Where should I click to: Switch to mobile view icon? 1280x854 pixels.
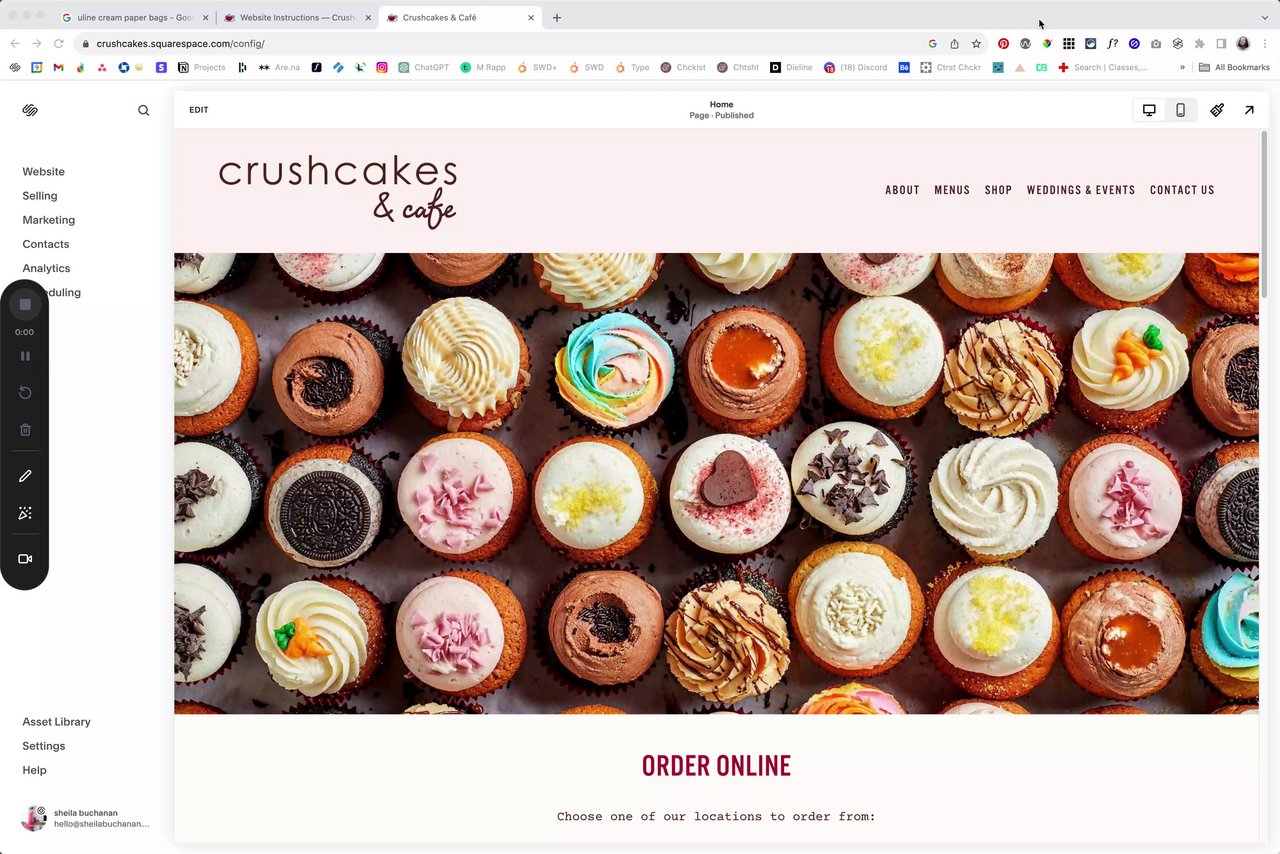click(x=1180, y=110)
